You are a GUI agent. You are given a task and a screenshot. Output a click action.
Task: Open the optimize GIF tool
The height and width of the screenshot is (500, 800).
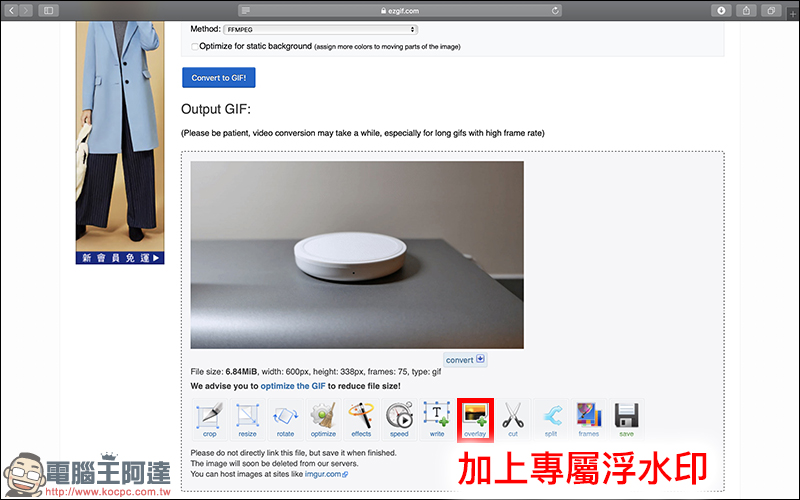pos(323,419)
